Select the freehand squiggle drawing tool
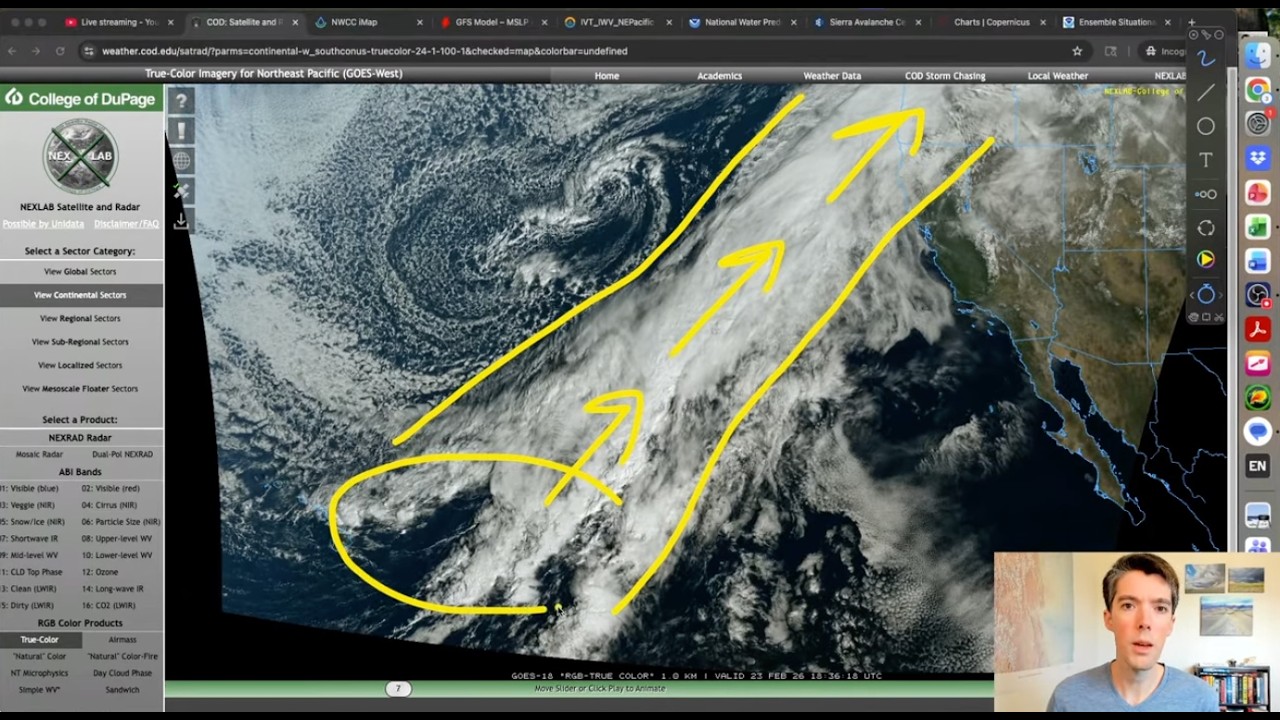Image resolution: width=1280 pixels, height=720 pixels. click(x=1206, y=59)
